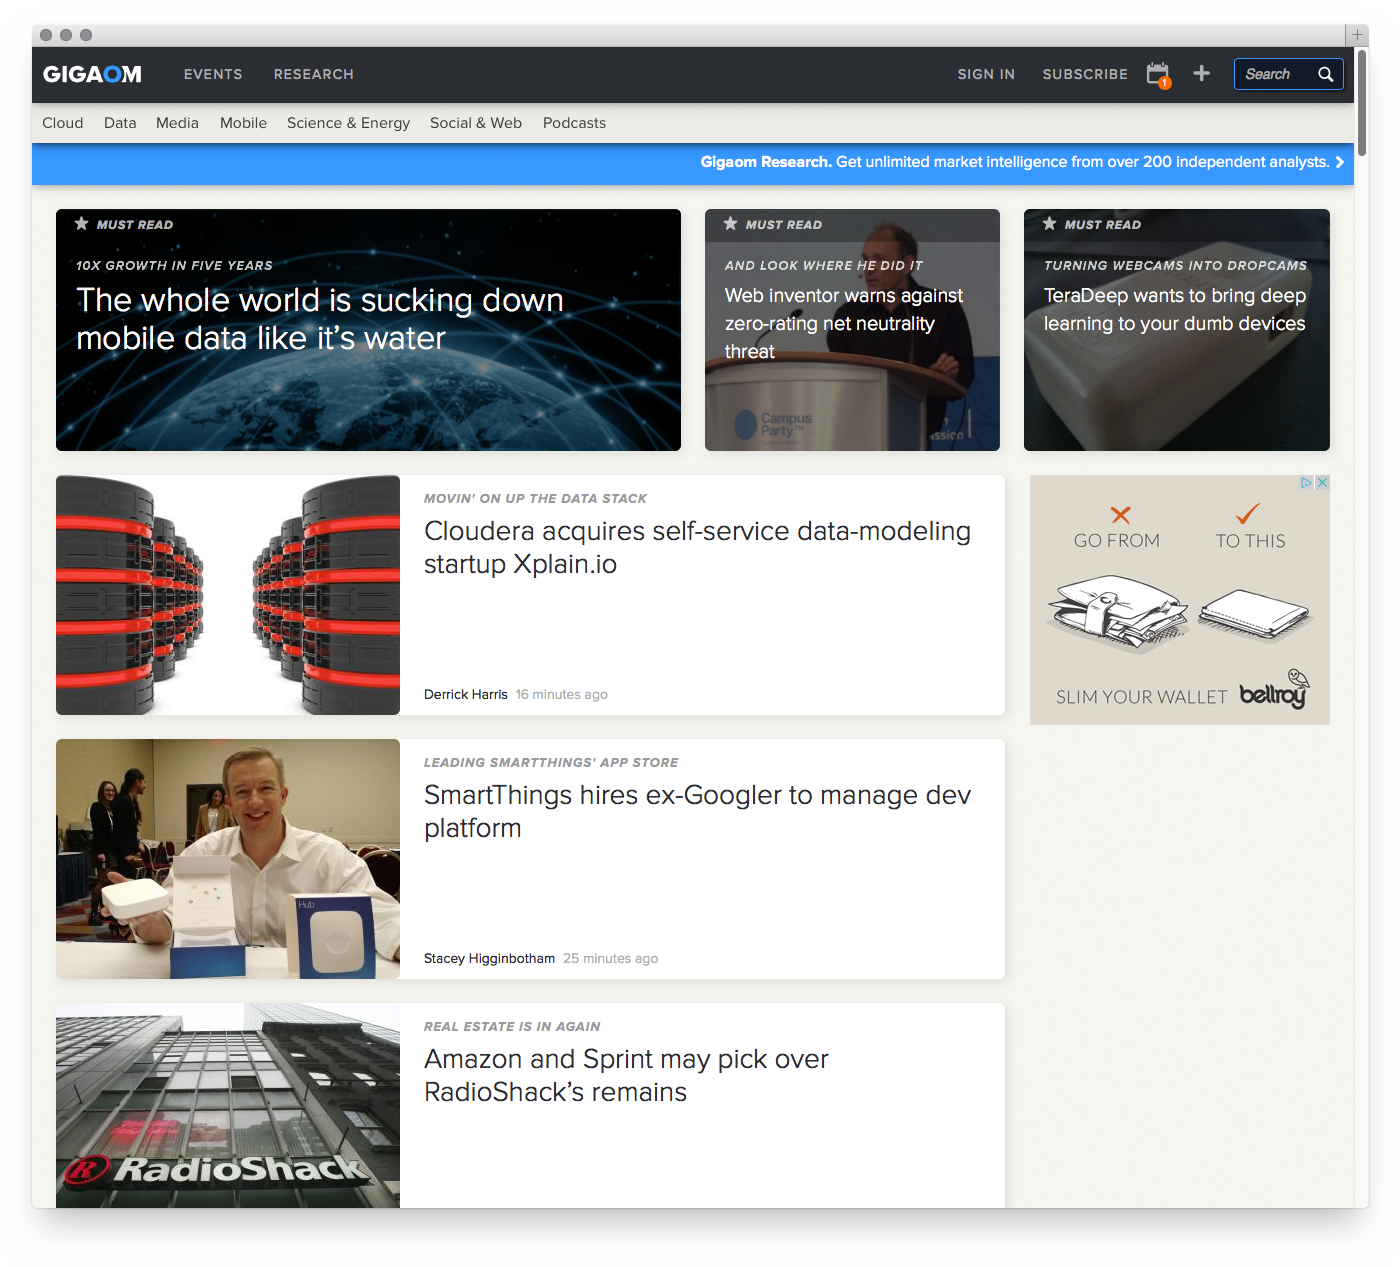The height and width of the screenshot is (1267, 1400).
Task: Click the Slim Your Wallet ad
Action: pos(1180,600)
